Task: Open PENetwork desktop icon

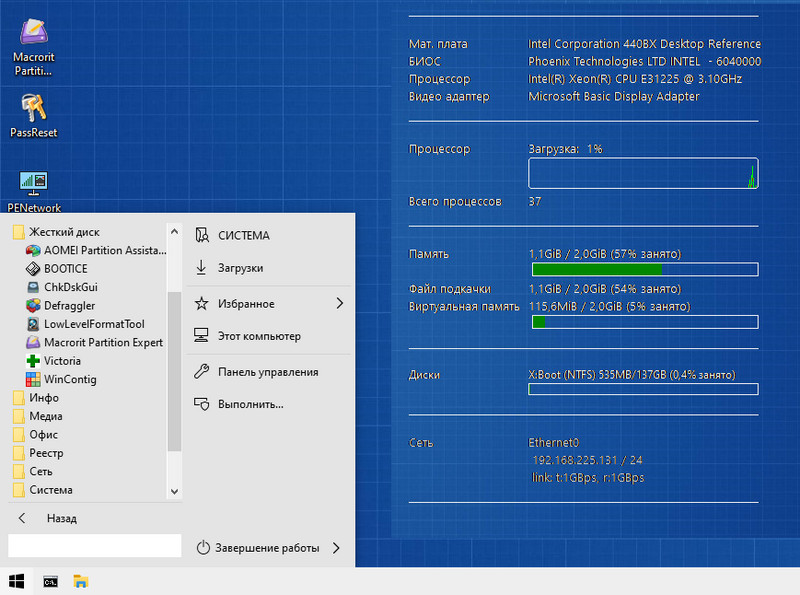Action: (34, 192)
